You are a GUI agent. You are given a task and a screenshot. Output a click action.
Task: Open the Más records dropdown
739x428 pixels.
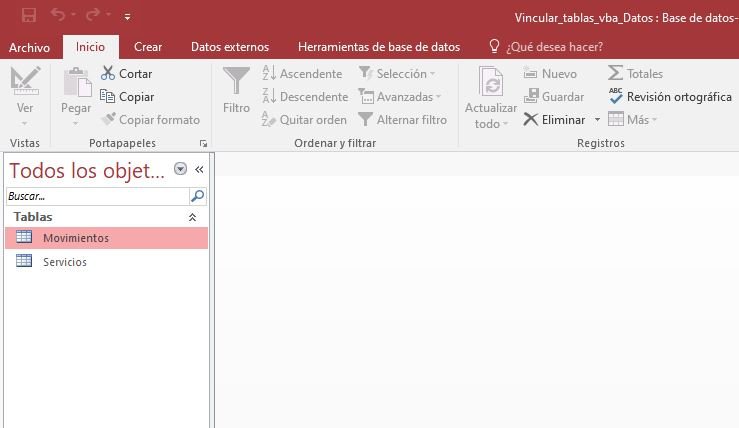632,120
